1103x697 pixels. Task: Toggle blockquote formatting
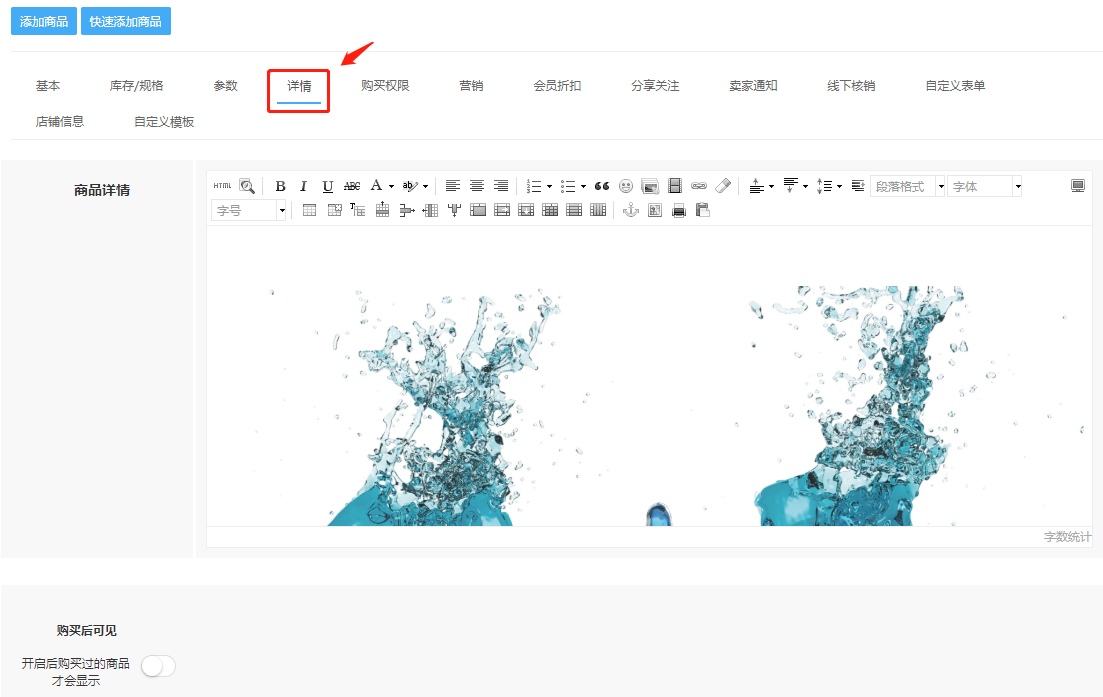(x=601, y=186)
